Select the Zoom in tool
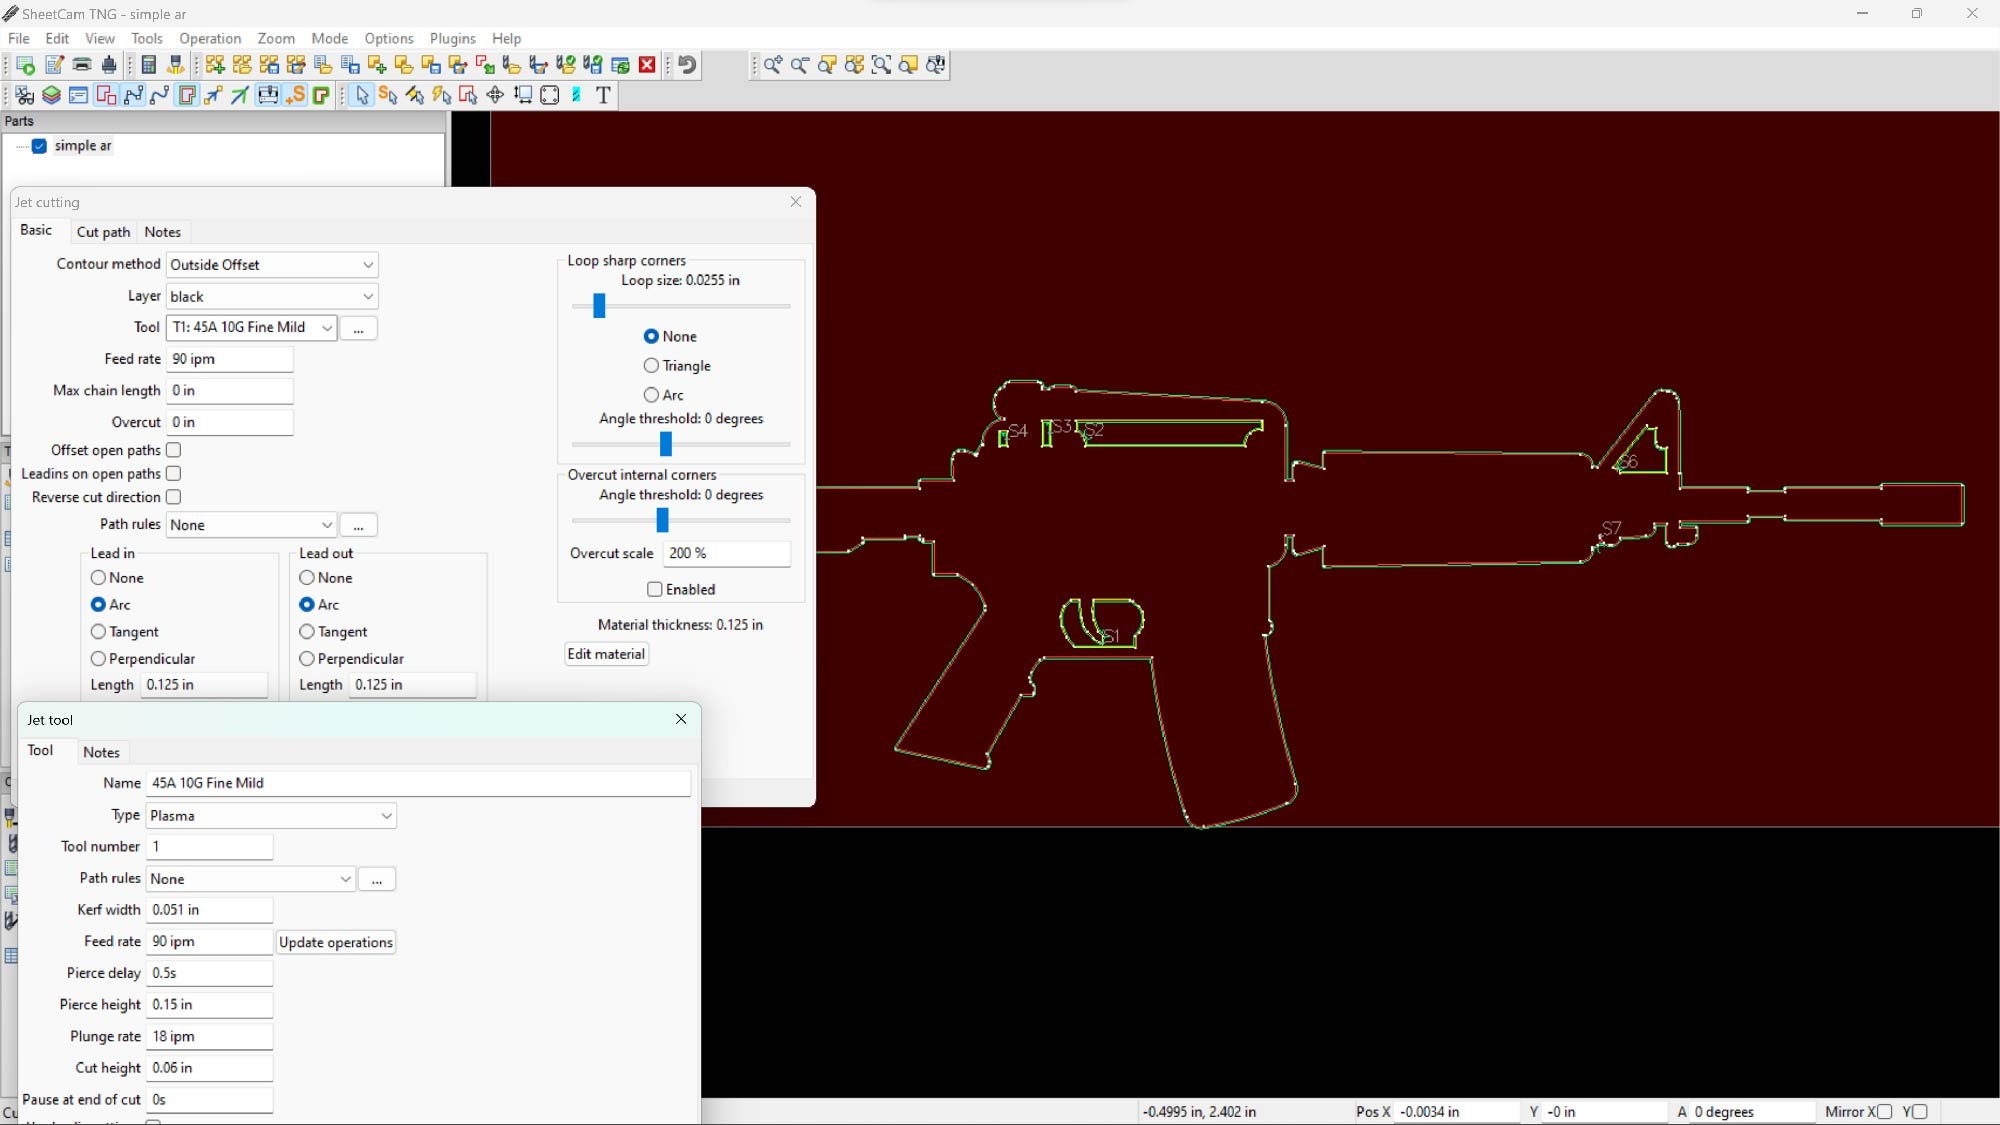The width and height of the screenshot is (2000, 1125). [x=772, y=65]
